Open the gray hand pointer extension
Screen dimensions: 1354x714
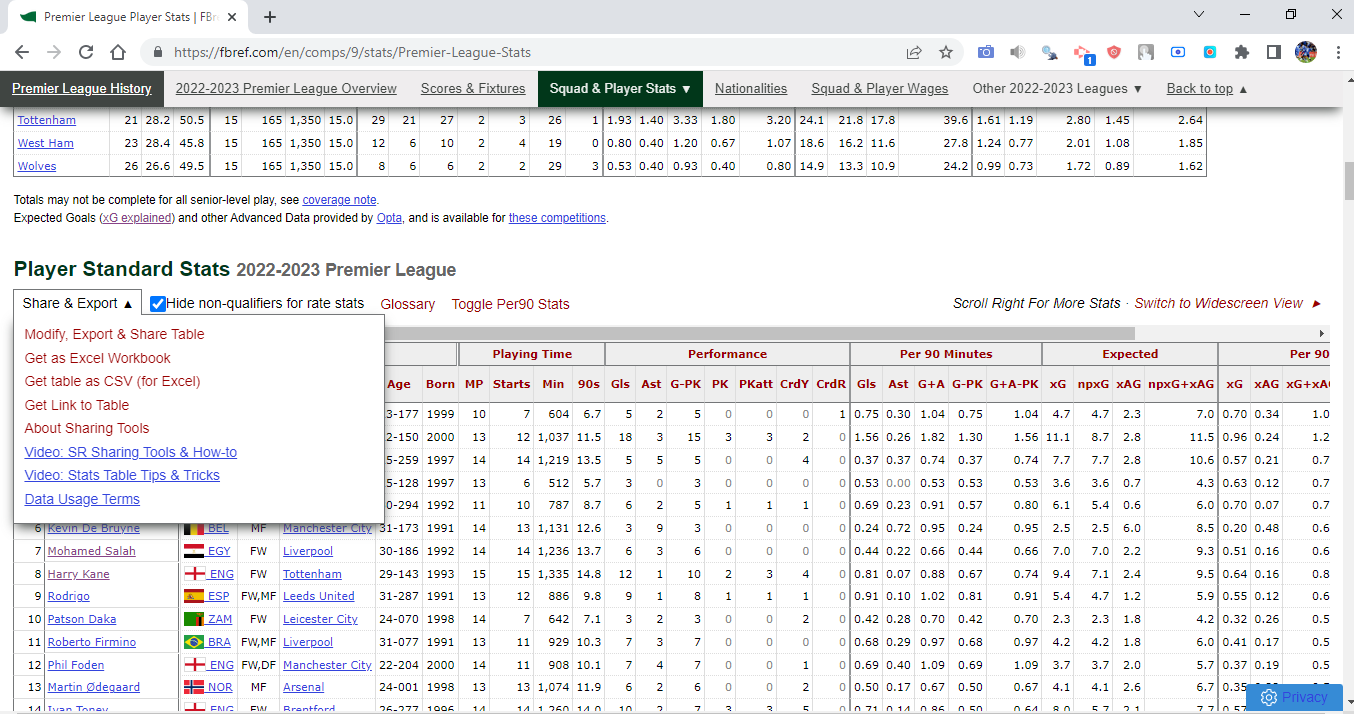(1146, 52)
